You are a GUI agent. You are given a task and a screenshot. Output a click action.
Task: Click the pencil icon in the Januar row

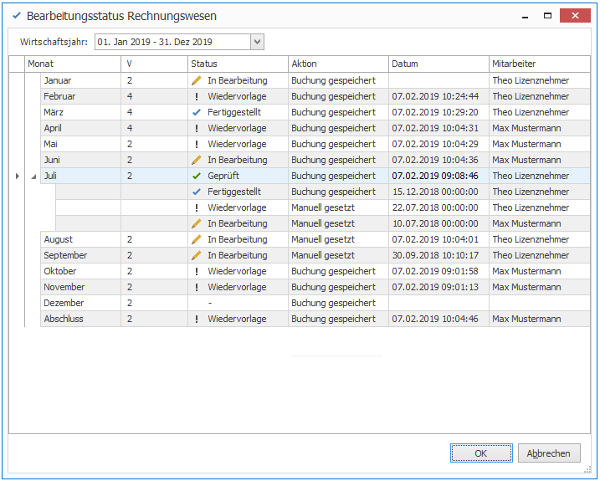click(x=196, y=80)
